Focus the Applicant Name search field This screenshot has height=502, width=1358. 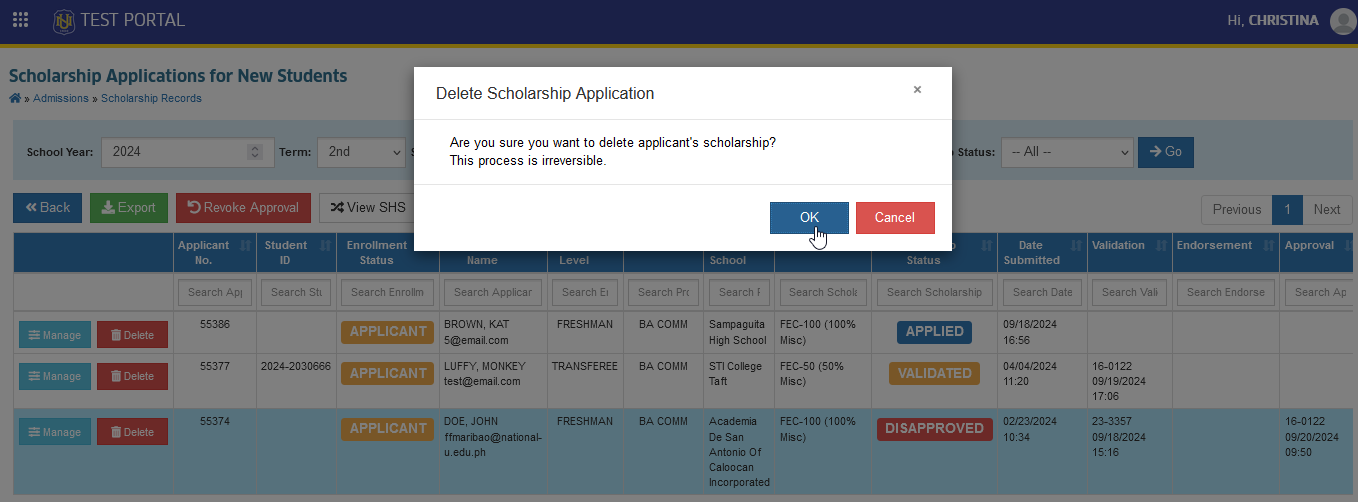(x=493, y=292)
